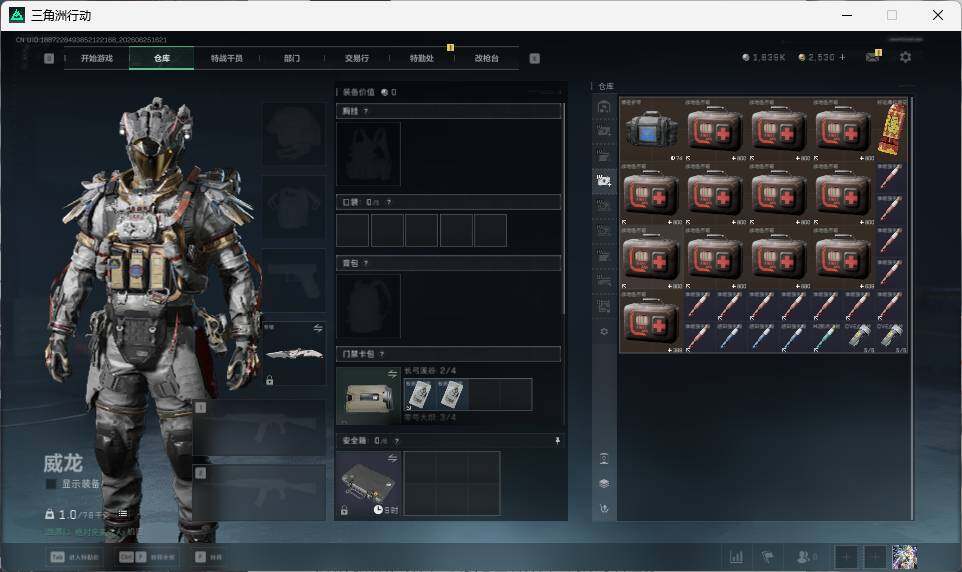This screenshot has width=962, height=572.
Task: Click the plus next to 2,530 currency
Action: pos(842,57)
